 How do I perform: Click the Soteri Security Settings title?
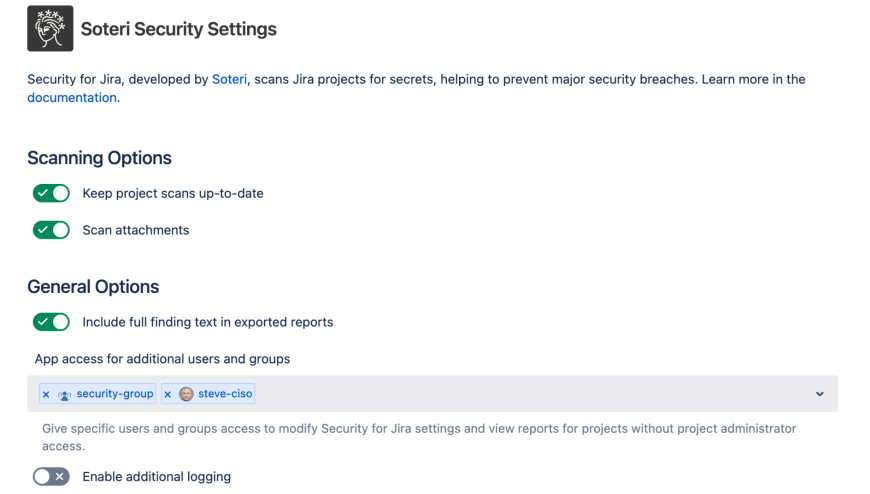click(179, 29)
